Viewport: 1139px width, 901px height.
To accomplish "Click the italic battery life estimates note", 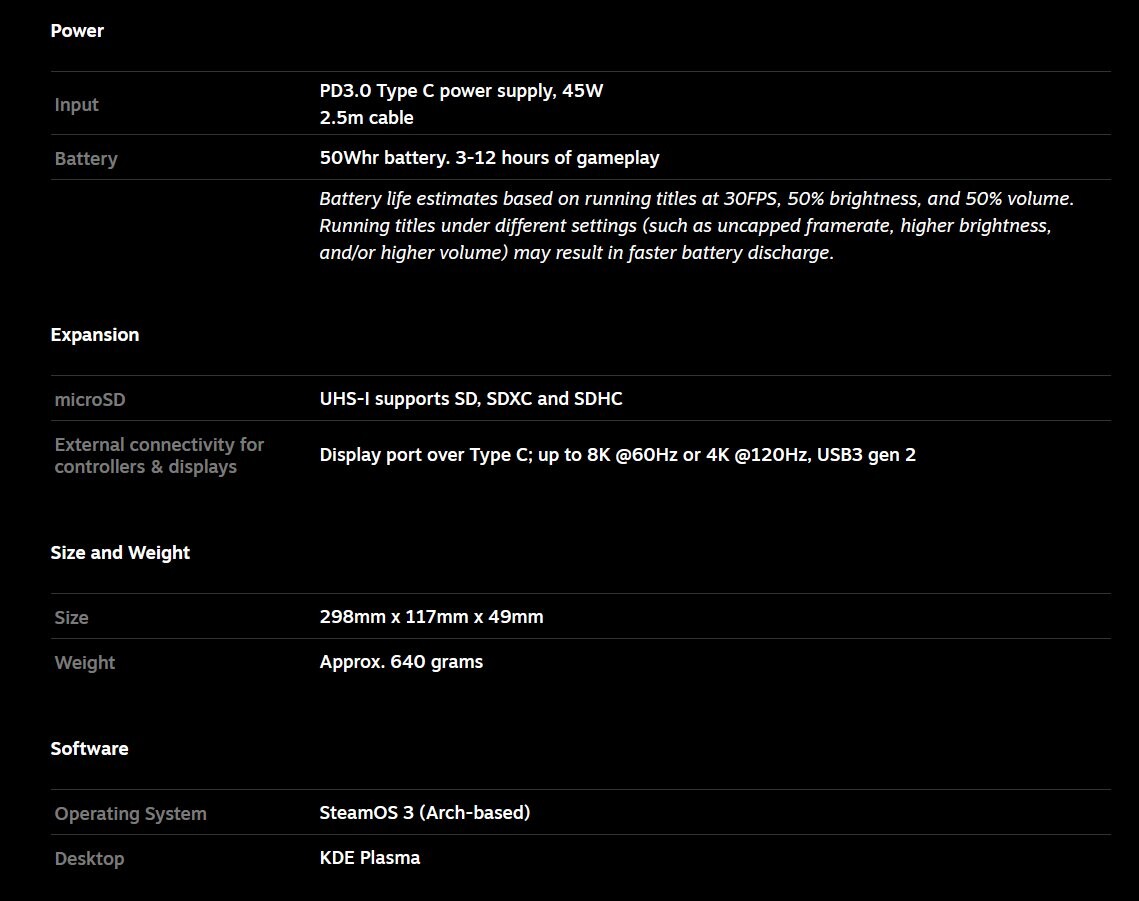I will 696,226.
